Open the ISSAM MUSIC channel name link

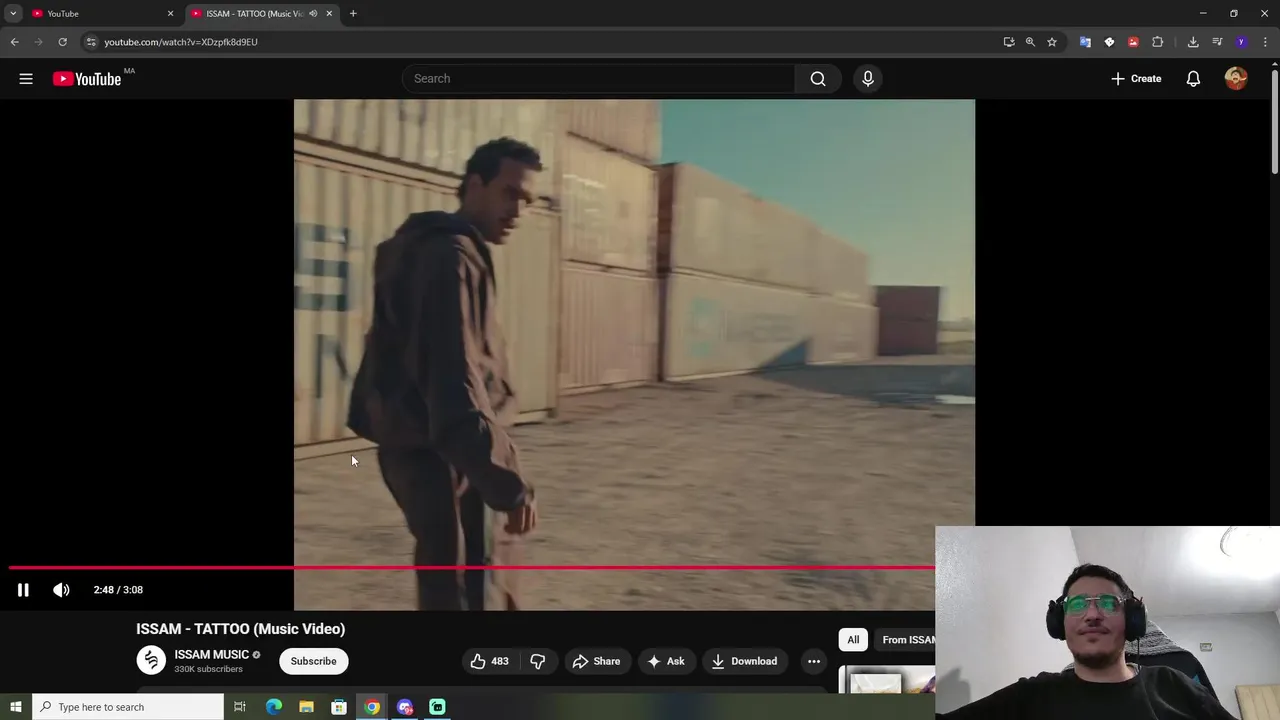coord(211,655)
